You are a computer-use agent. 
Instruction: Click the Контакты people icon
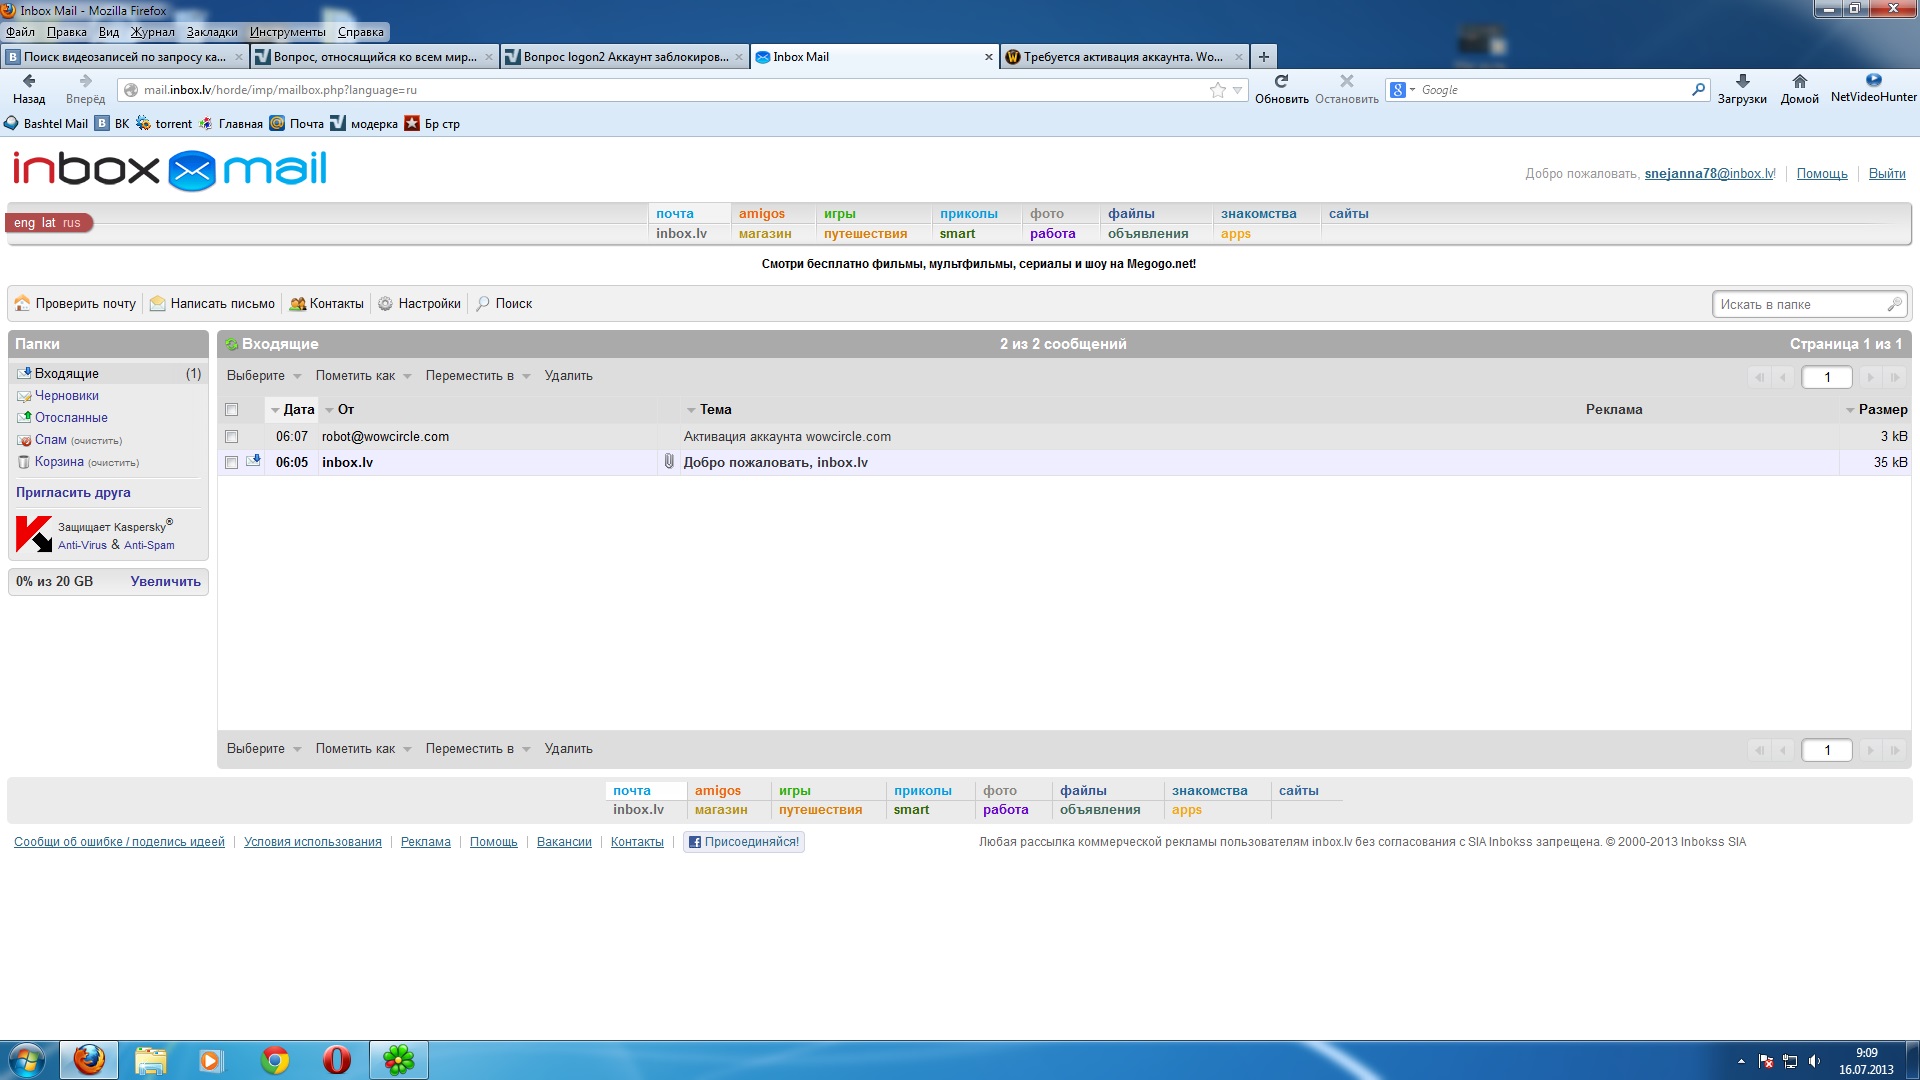(297, 304)
